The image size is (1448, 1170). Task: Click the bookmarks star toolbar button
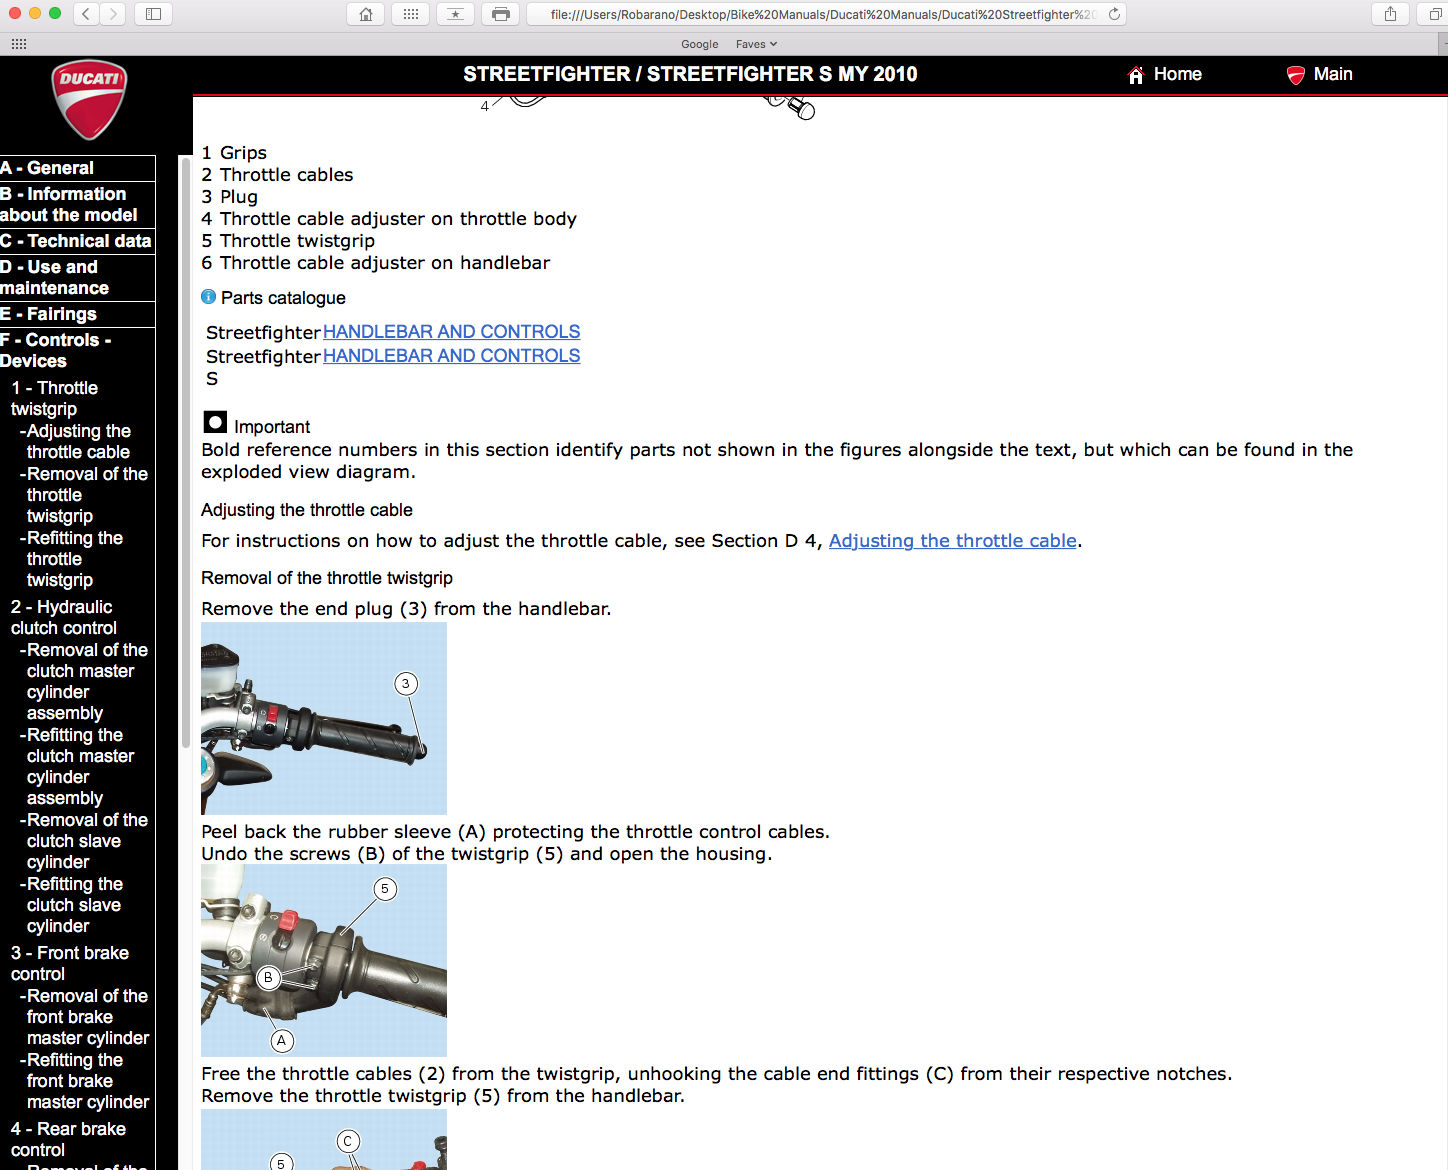[x=456, y=14]
